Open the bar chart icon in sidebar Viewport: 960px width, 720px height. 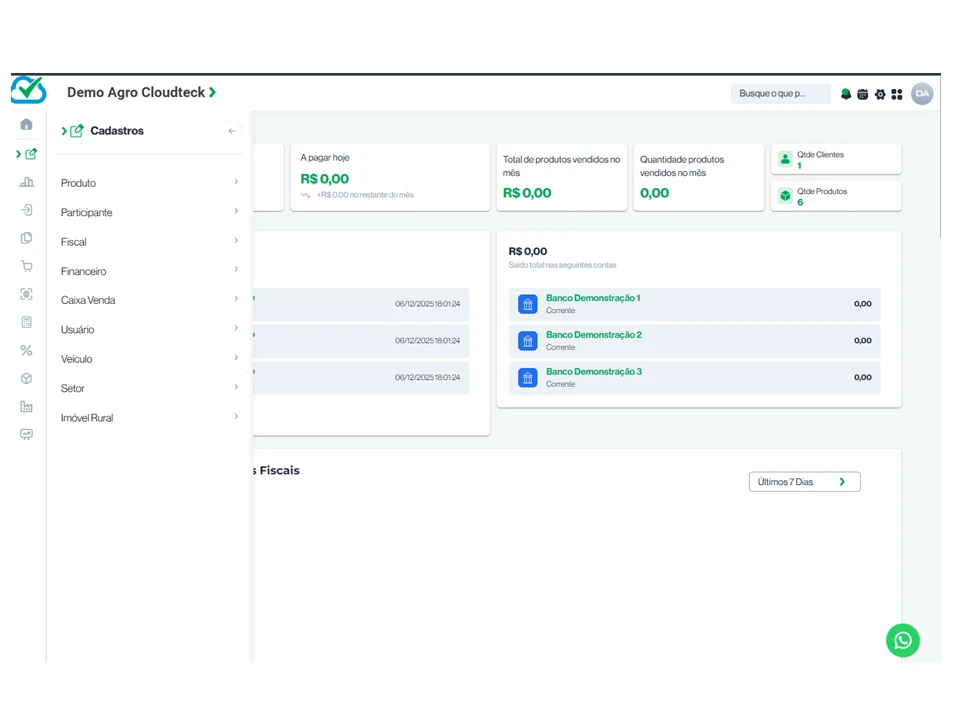26,182
